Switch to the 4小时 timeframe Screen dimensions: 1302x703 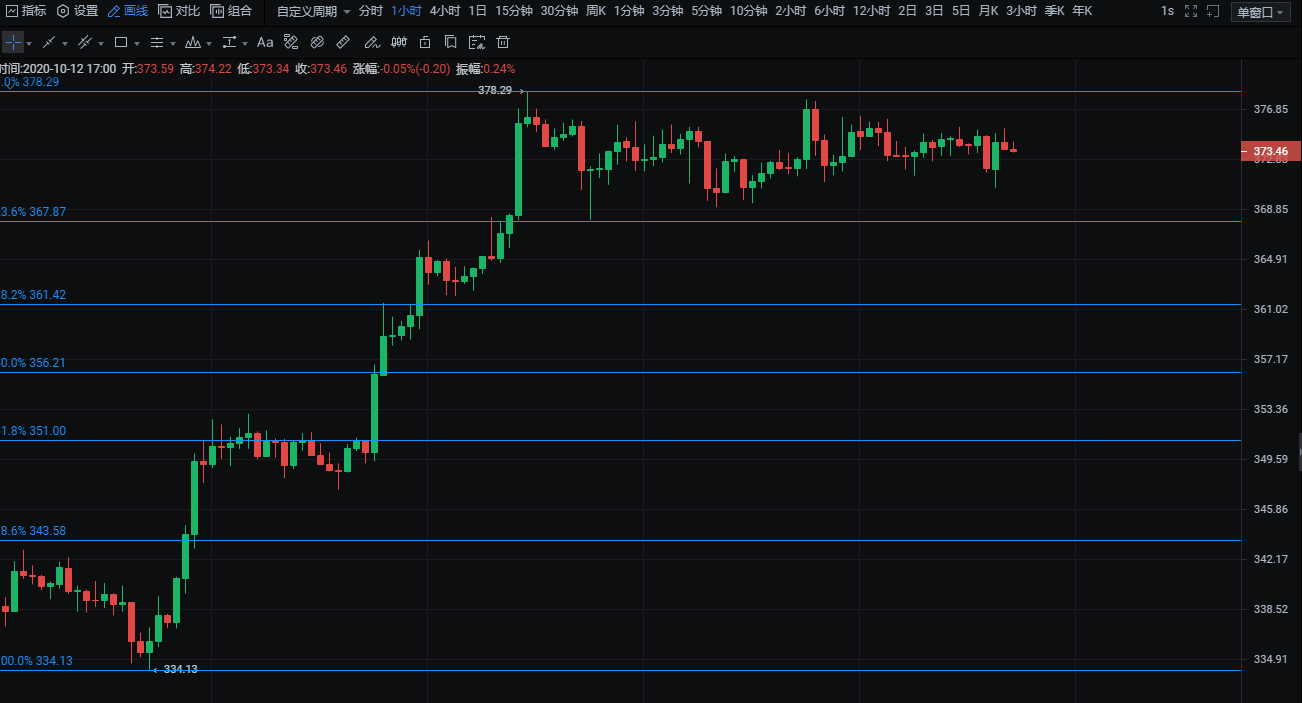tap(444, 11)
